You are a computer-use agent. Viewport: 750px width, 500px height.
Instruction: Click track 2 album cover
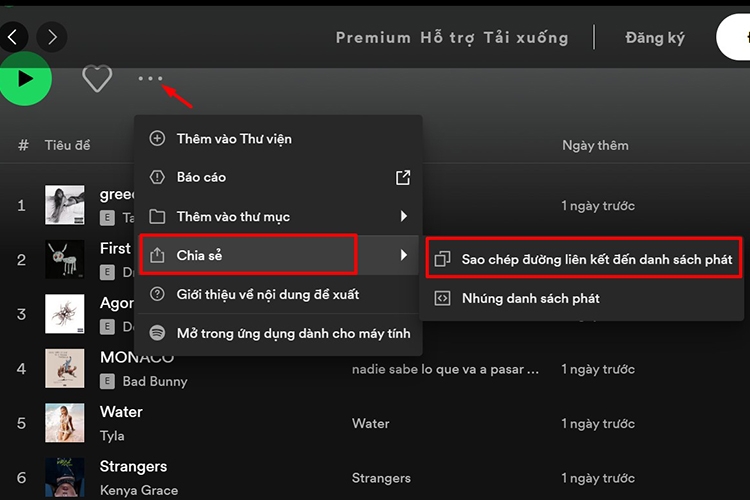point(65,259)
